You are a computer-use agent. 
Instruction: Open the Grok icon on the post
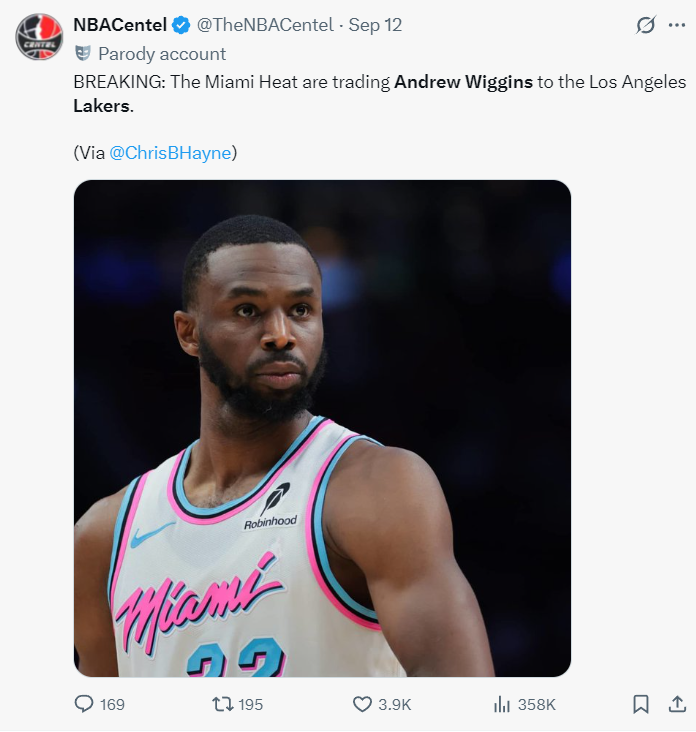click(x=645, y=26)
